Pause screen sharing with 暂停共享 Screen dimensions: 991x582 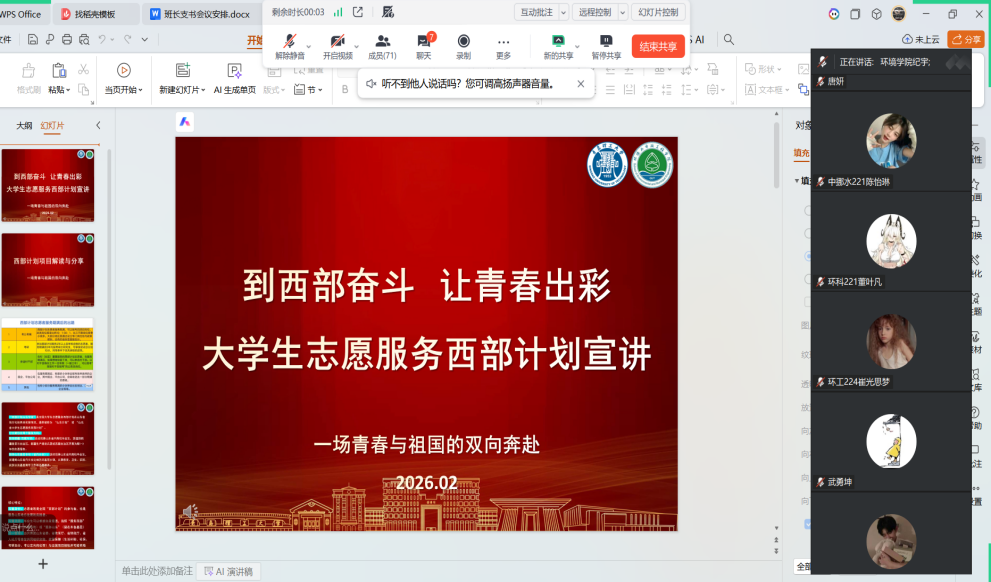[606, 46]
